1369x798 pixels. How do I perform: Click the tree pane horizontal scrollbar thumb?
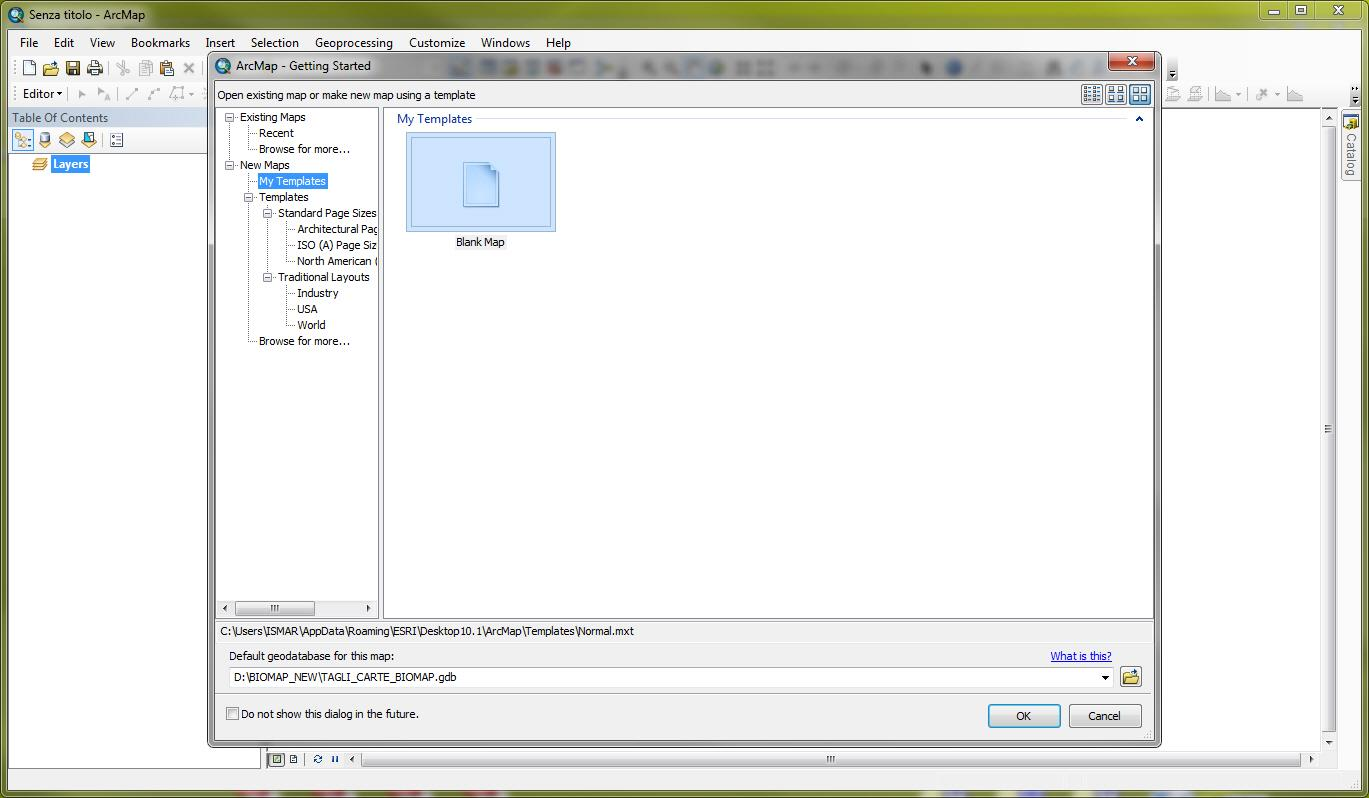coord(274,608)
